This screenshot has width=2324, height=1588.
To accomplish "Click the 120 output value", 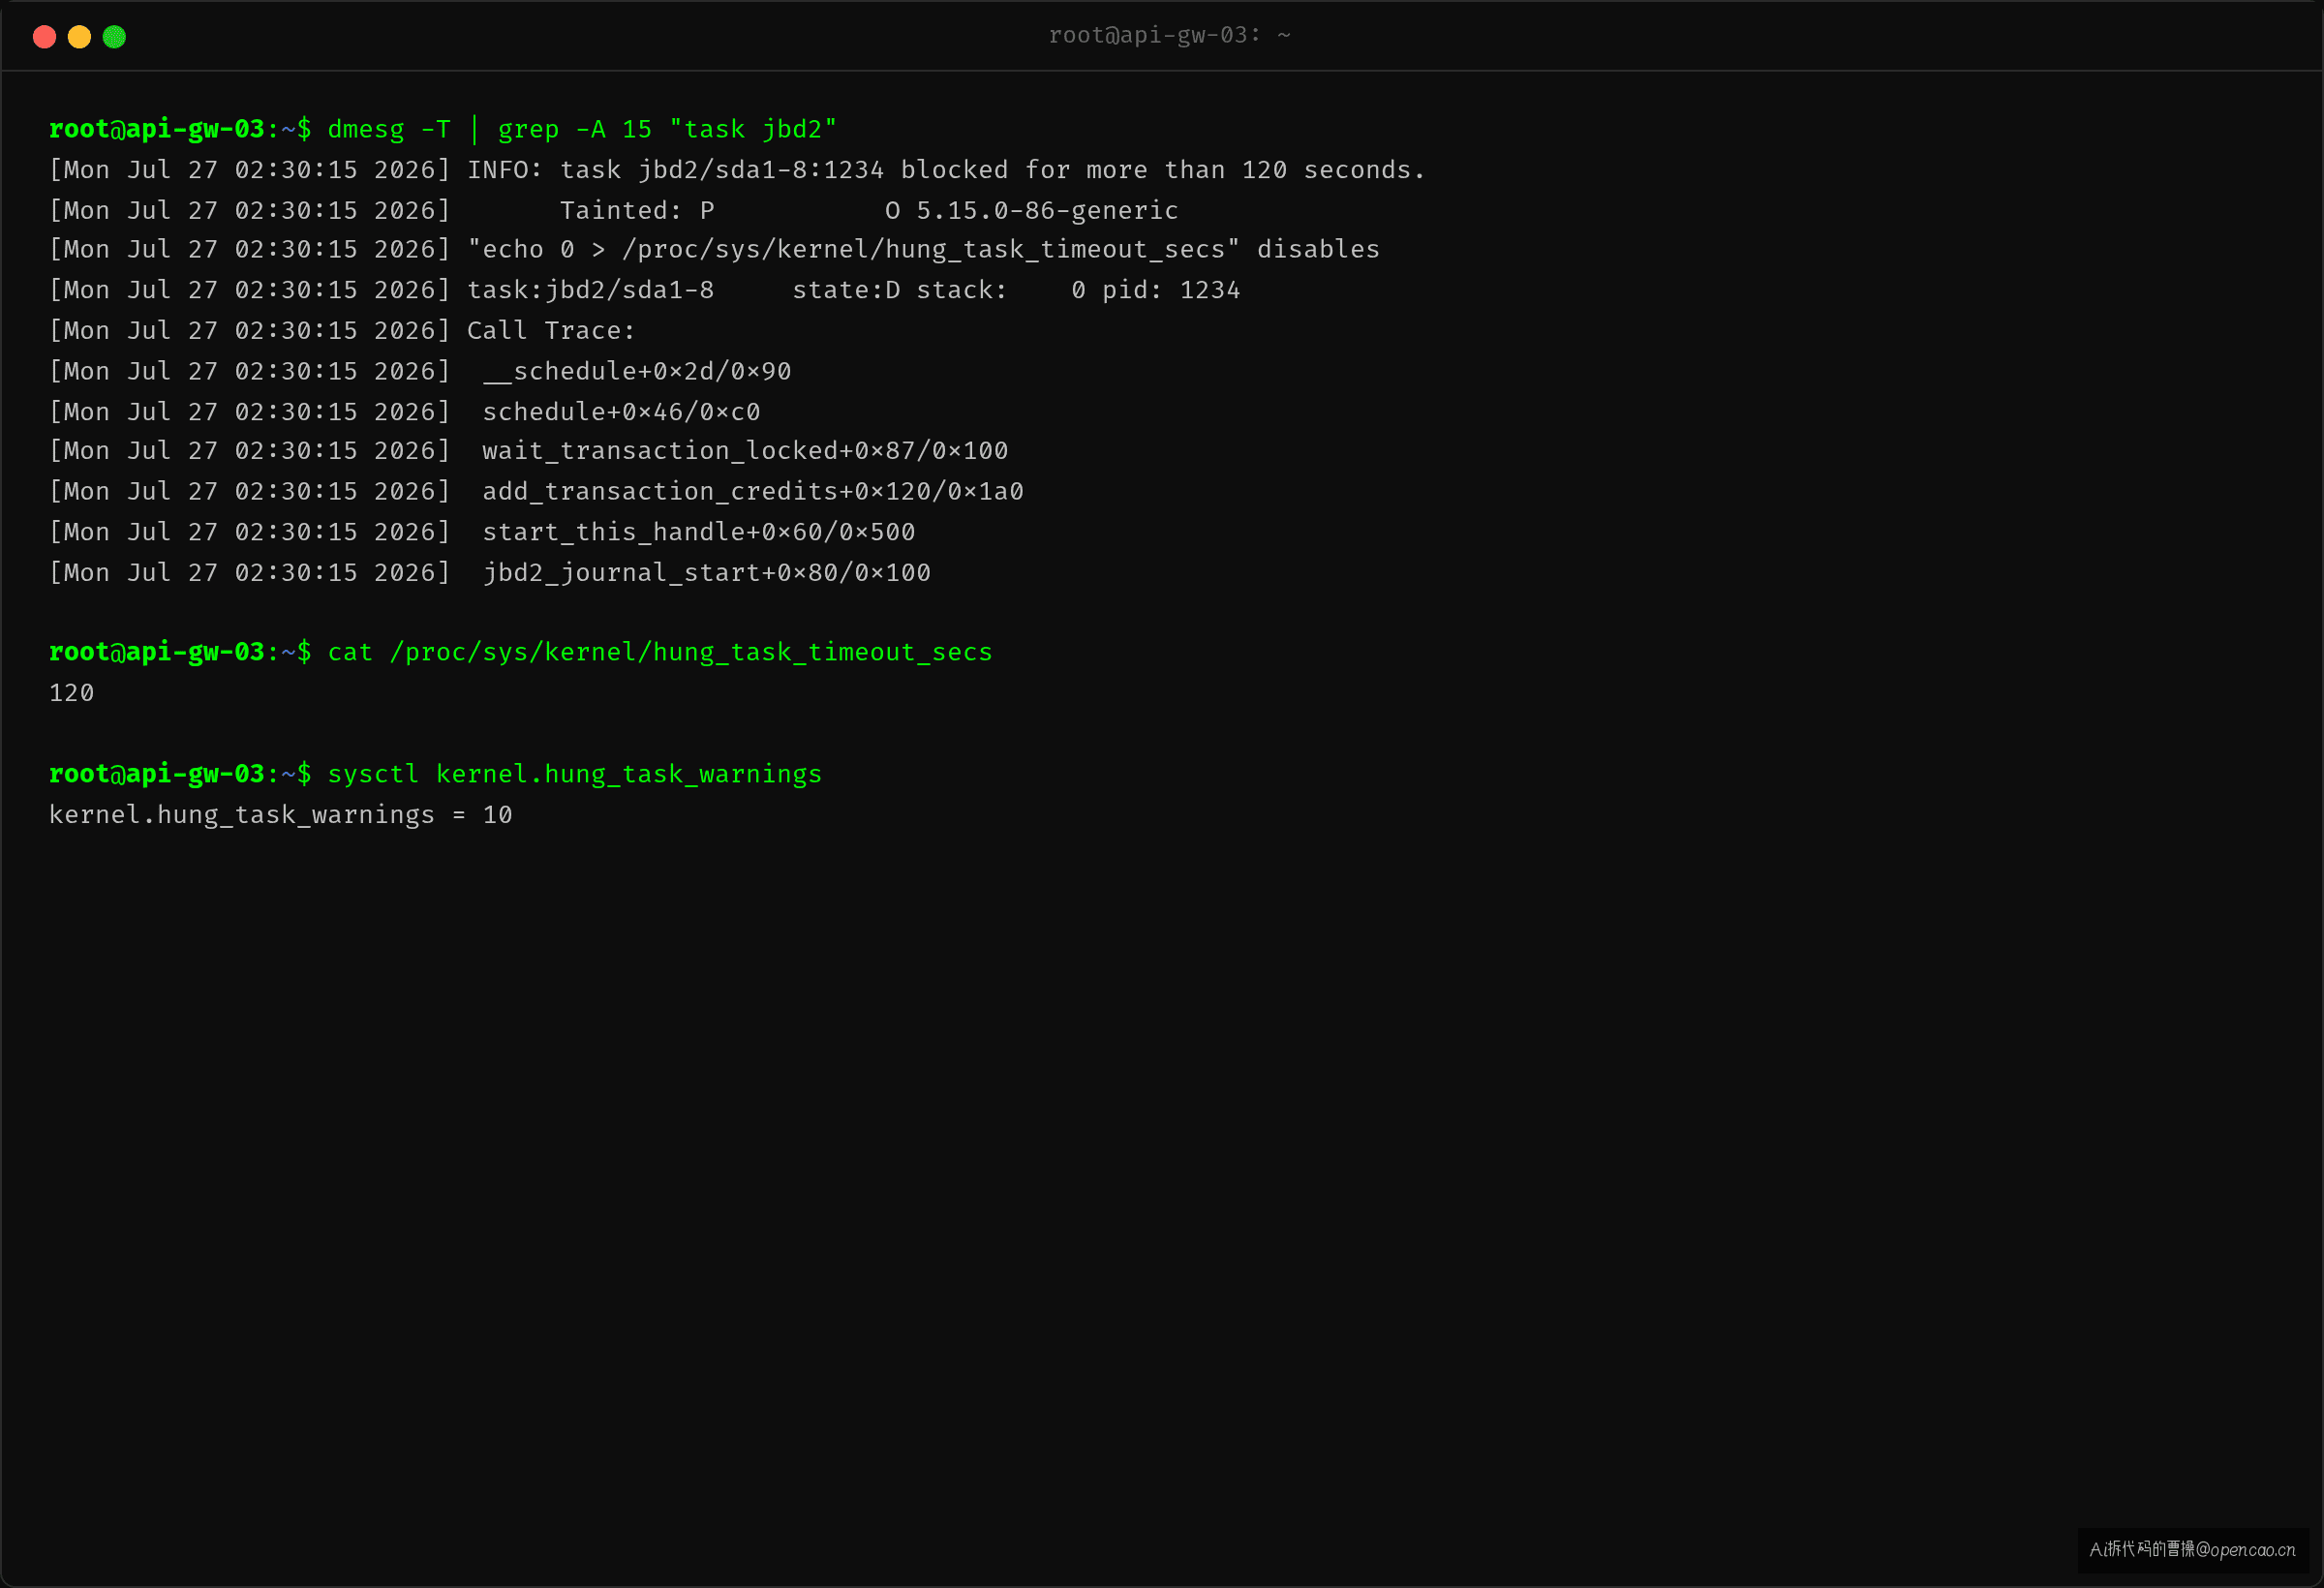I will (x=72, y=693).
